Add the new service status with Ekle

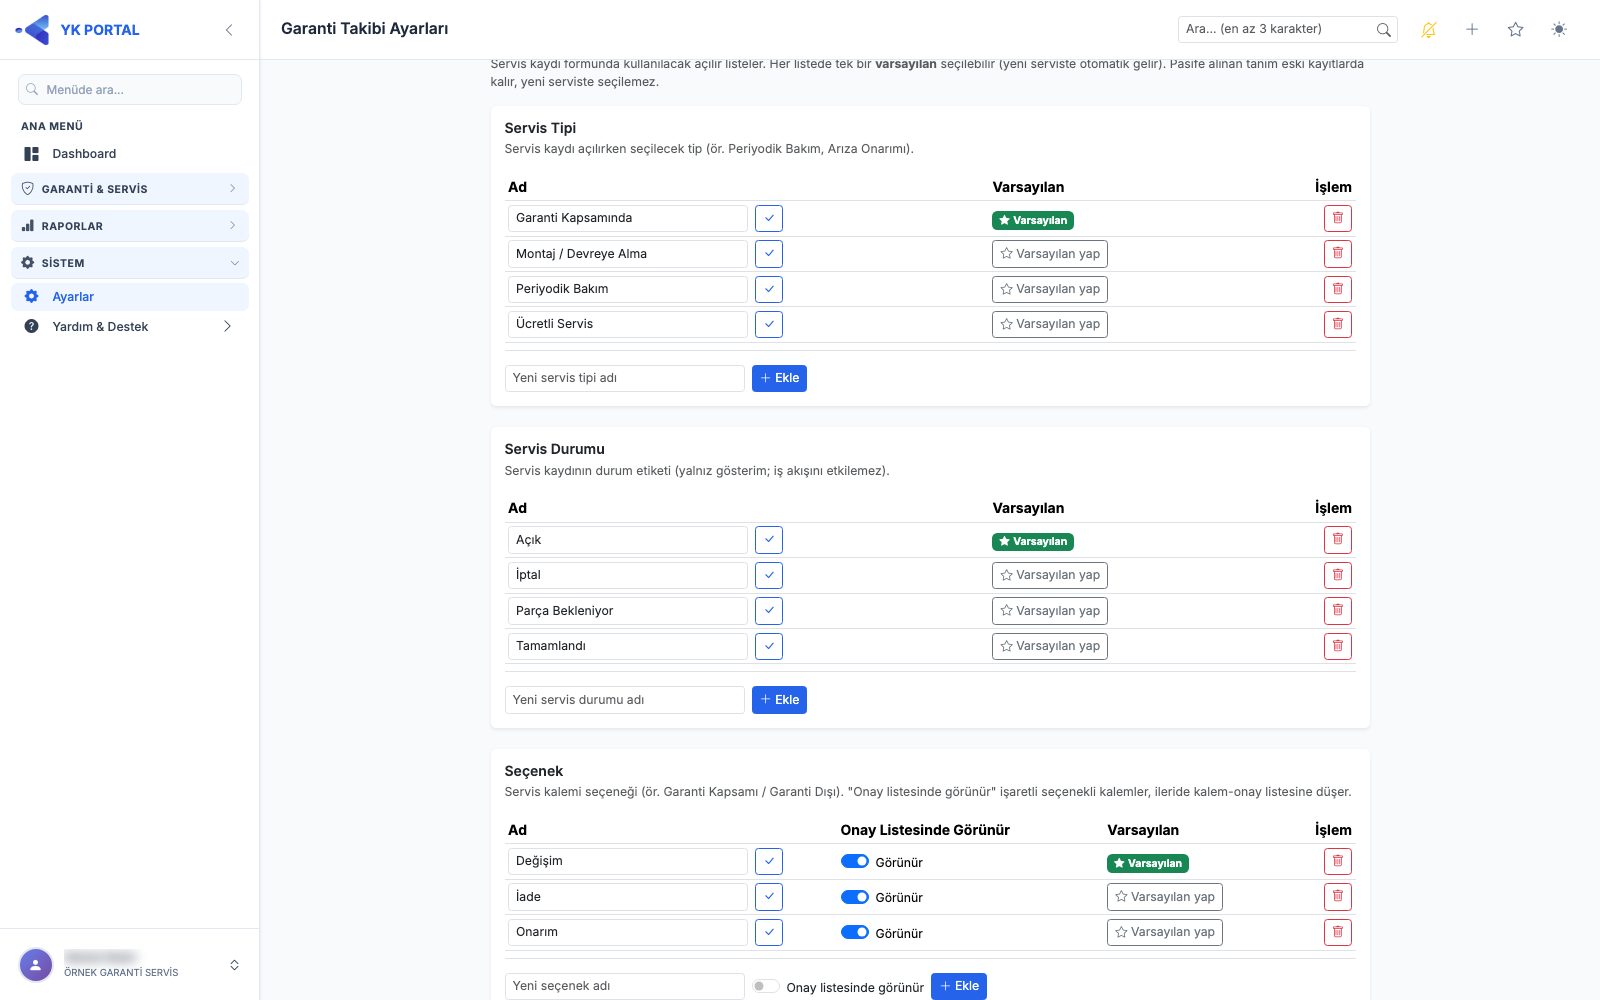coord(779,700)
